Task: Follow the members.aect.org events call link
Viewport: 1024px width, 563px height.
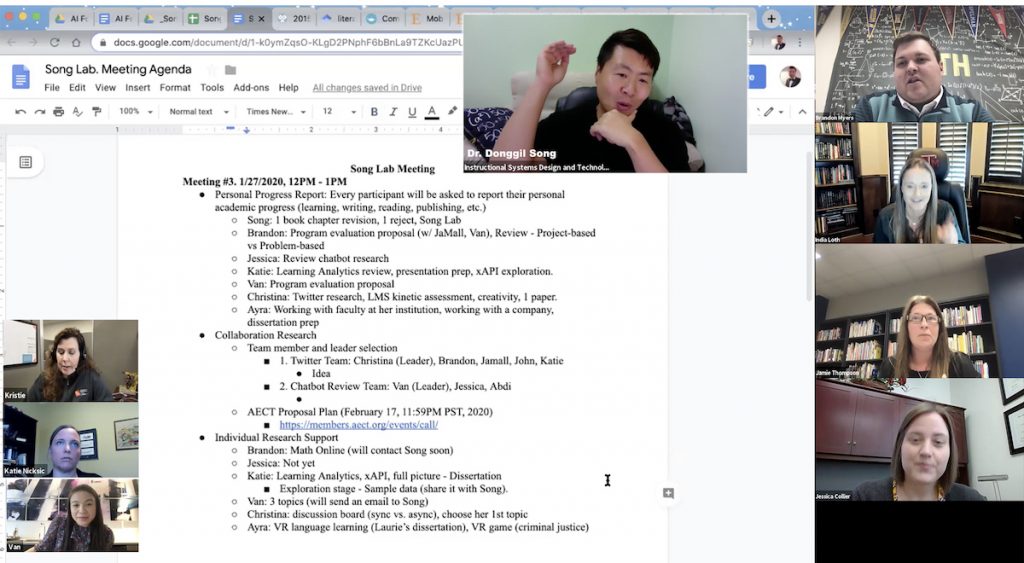Action: (358, 425)
